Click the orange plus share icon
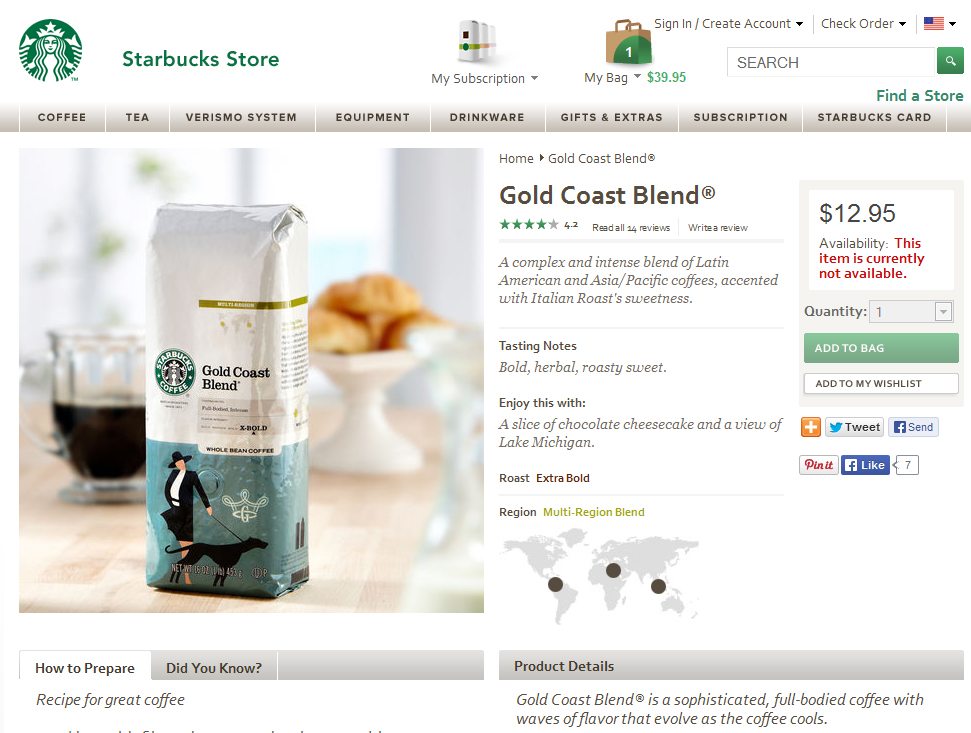The image size is (971, 733). 810,427
